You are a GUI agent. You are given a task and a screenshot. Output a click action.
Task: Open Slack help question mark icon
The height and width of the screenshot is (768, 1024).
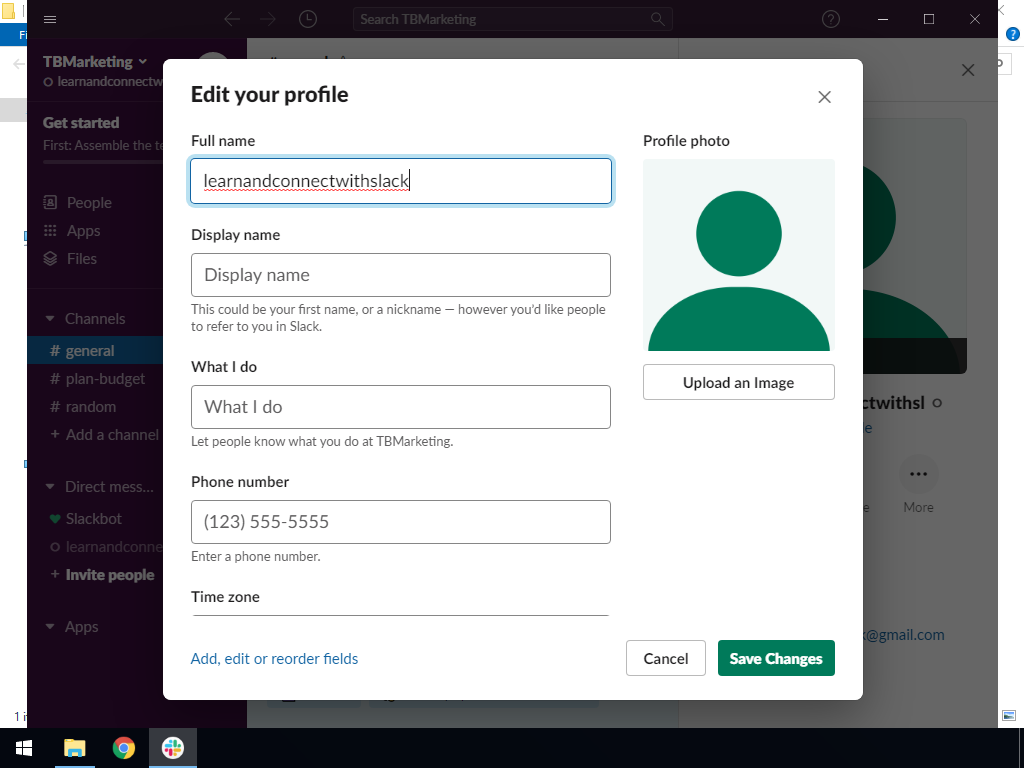click(831, 20)
